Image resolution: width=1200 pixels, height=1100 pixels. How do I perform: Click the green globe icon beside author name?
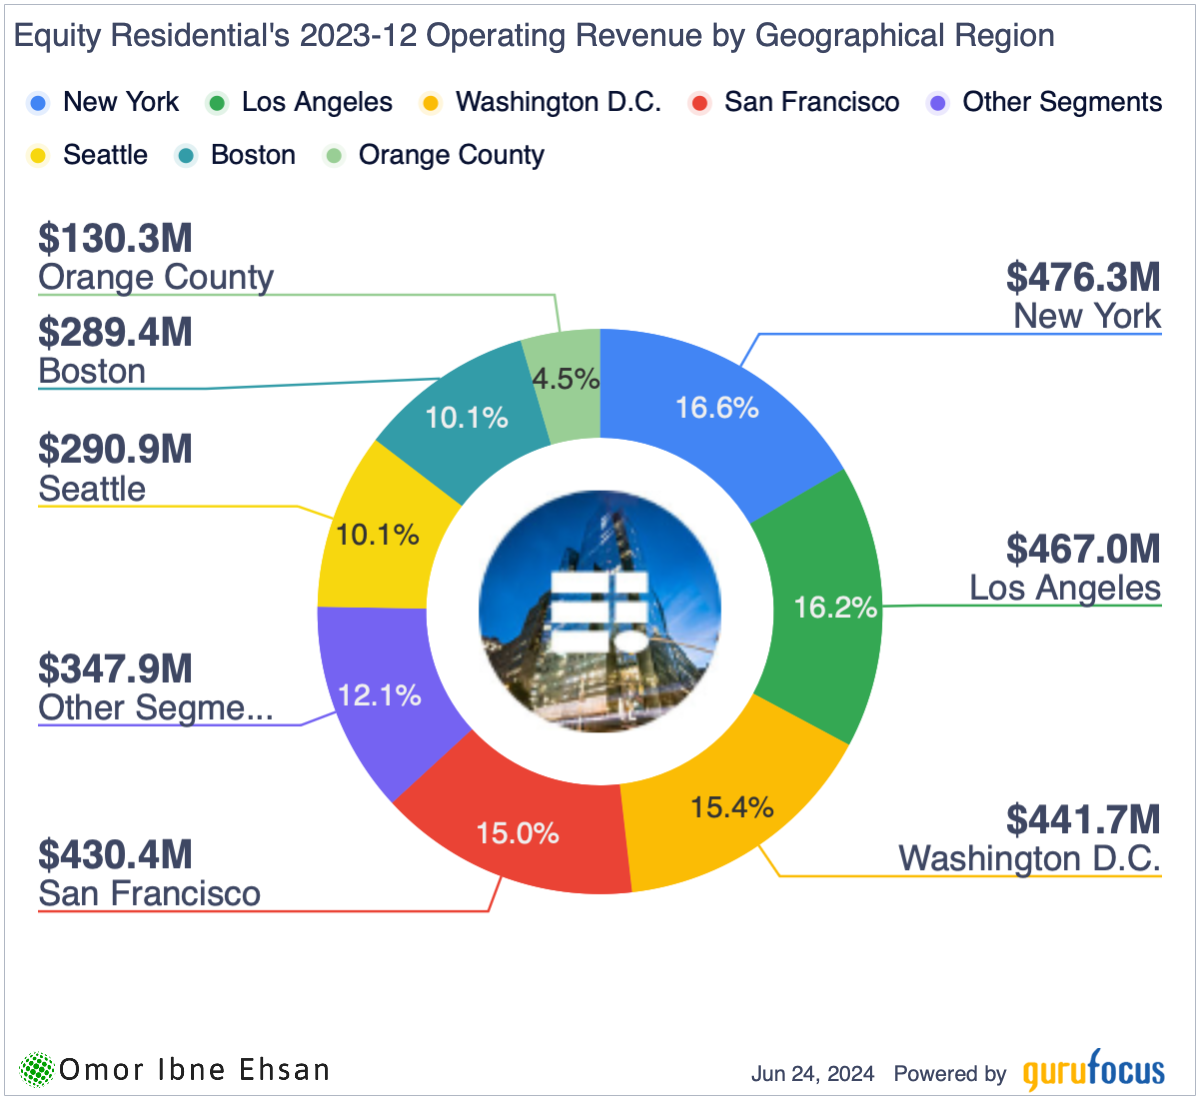(37, 1069)
